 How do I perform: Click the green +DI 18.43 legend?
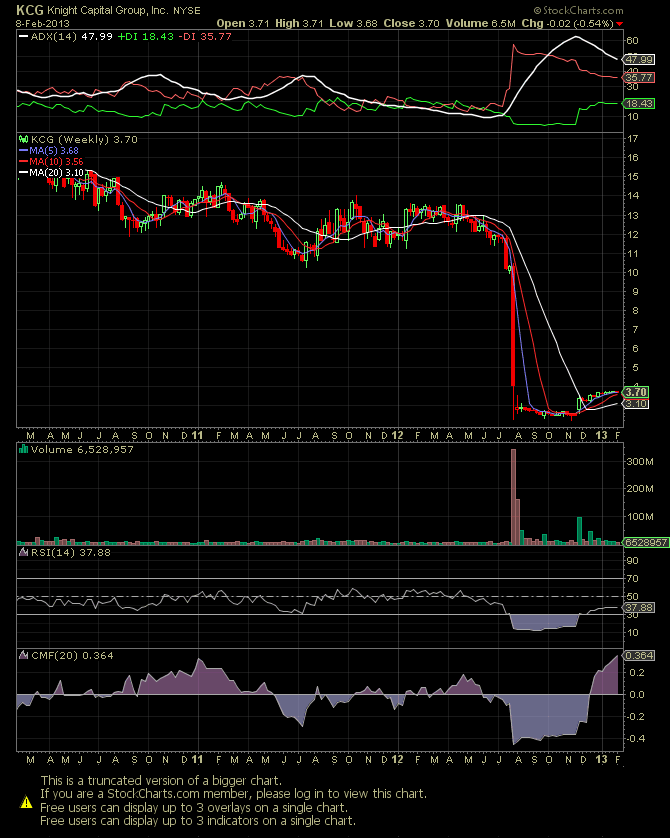(x=145, y=37)
